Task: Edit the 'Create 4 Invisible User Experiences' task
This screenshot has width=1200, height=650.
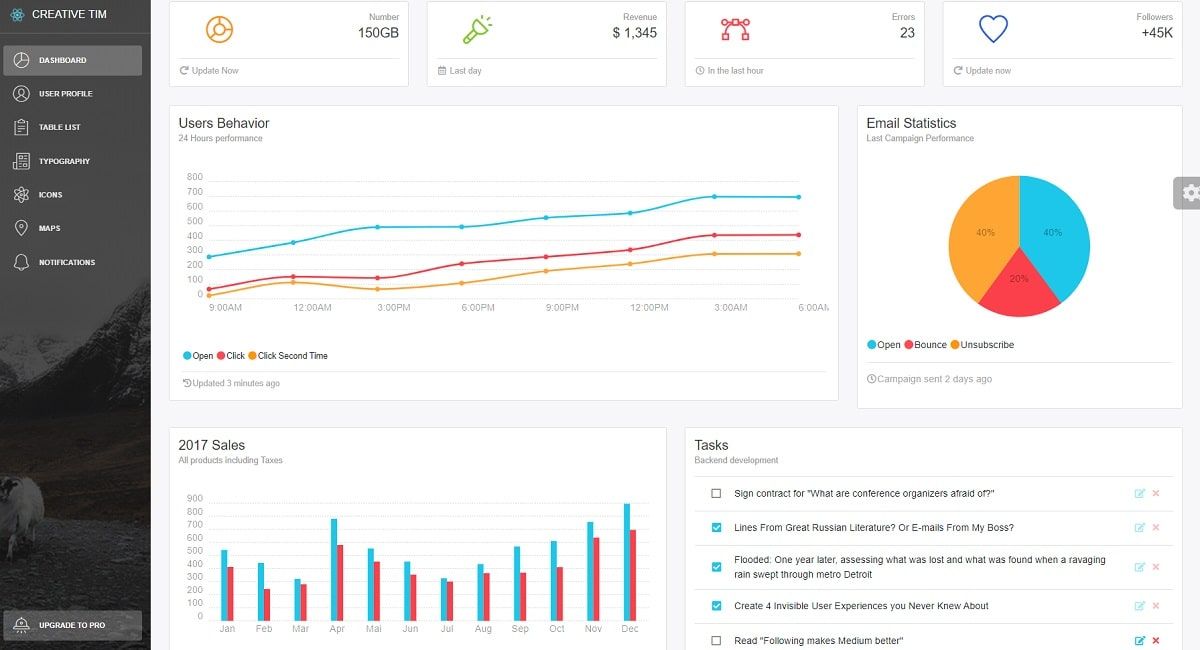Action: pos(1140,605)
